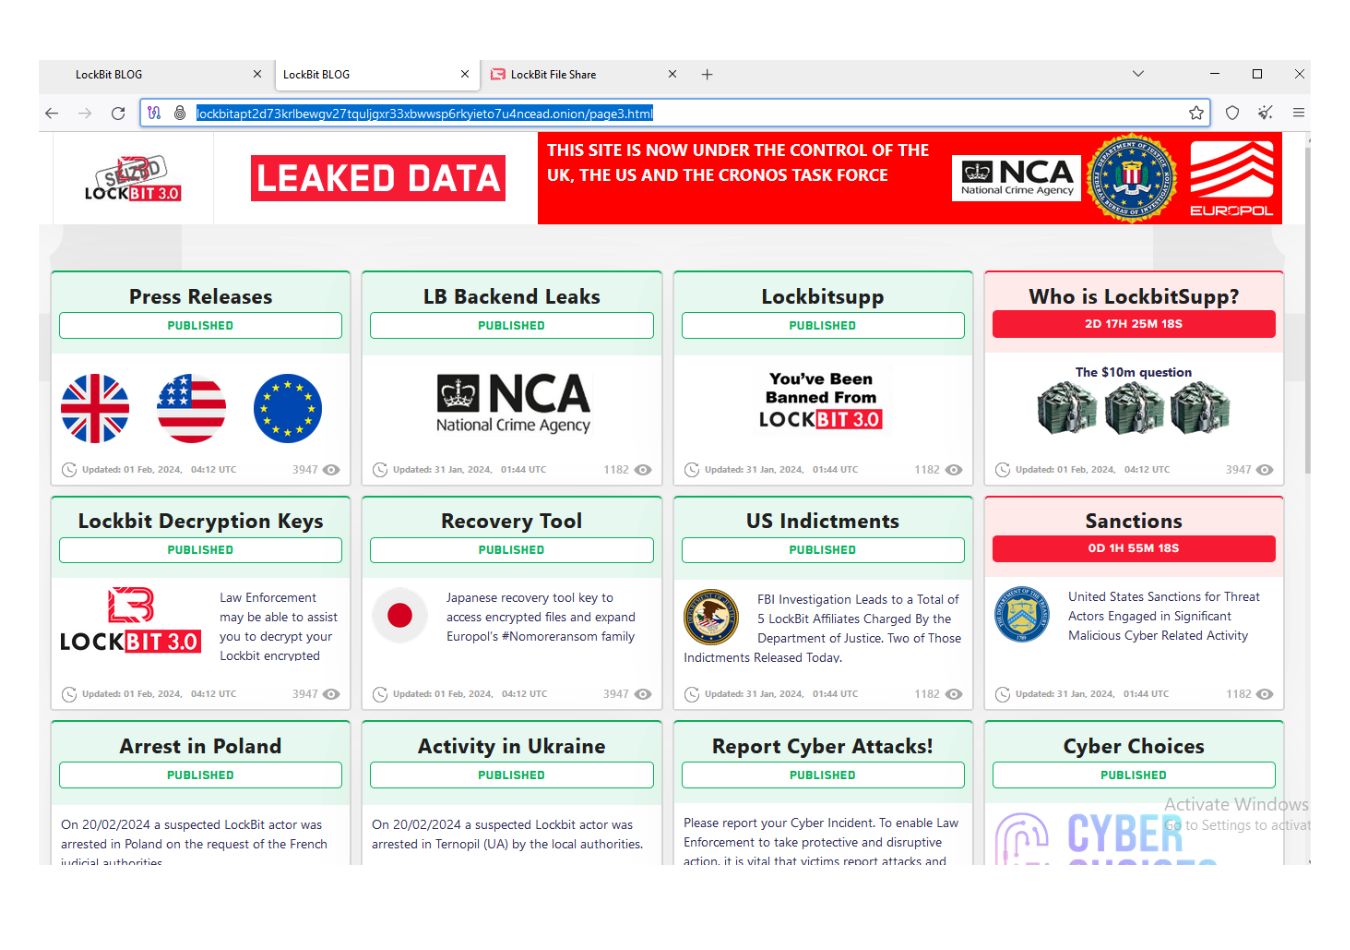
Task: Click eye views icon on Sanctions card
Action: pyautogui.click(x=1265, y=694)
